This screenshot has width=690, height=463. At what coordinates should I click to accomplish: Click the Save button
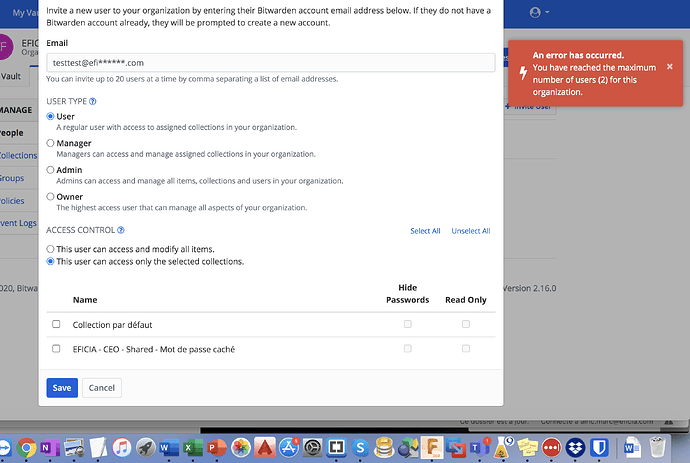[62, 388]
